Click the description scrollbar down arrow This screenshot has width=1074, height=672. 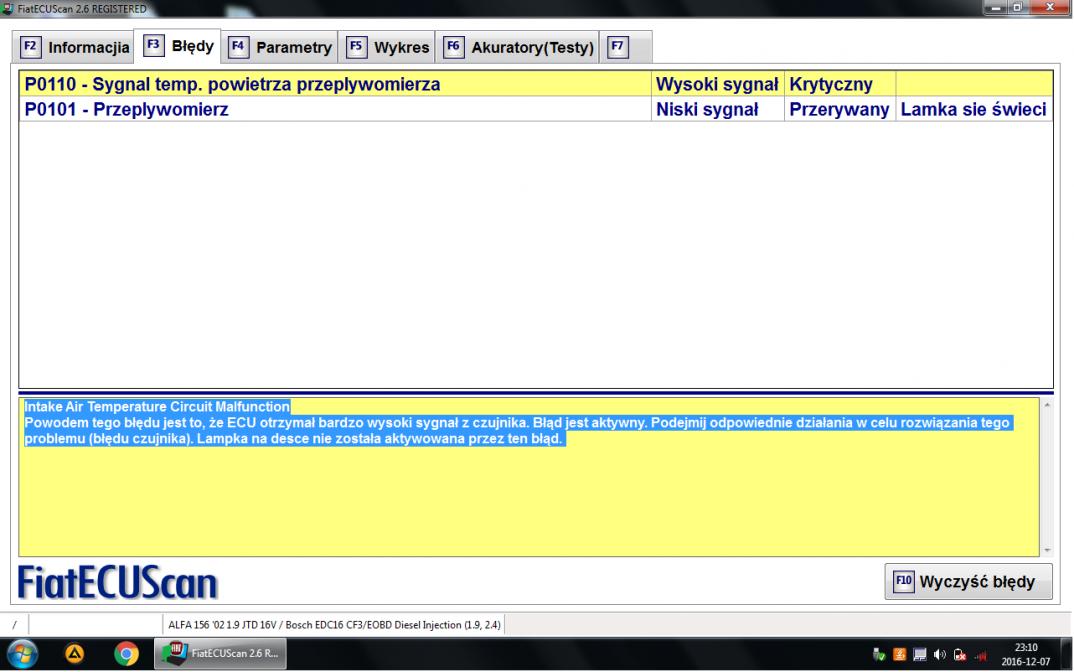1047,550
